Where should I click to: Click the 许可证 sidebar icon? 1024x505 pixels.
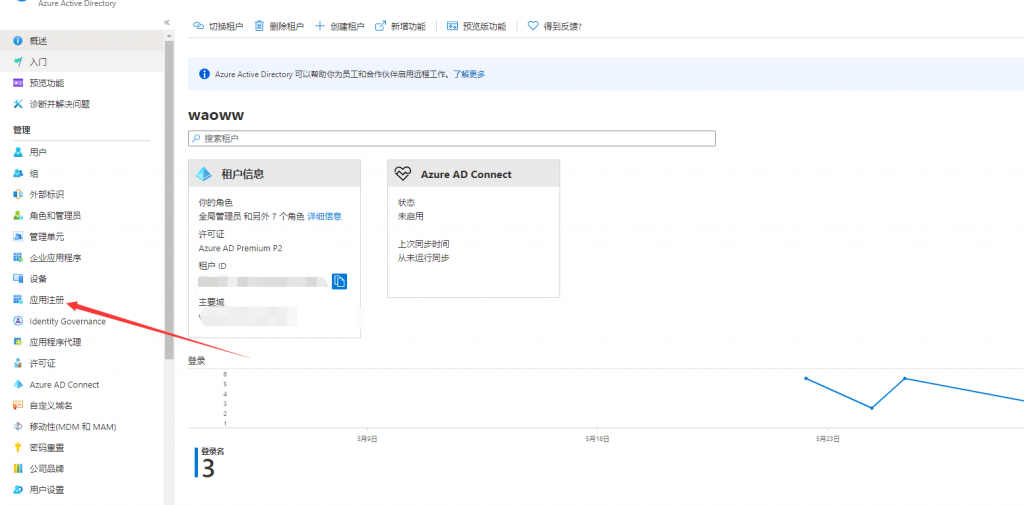pos(18,363)
